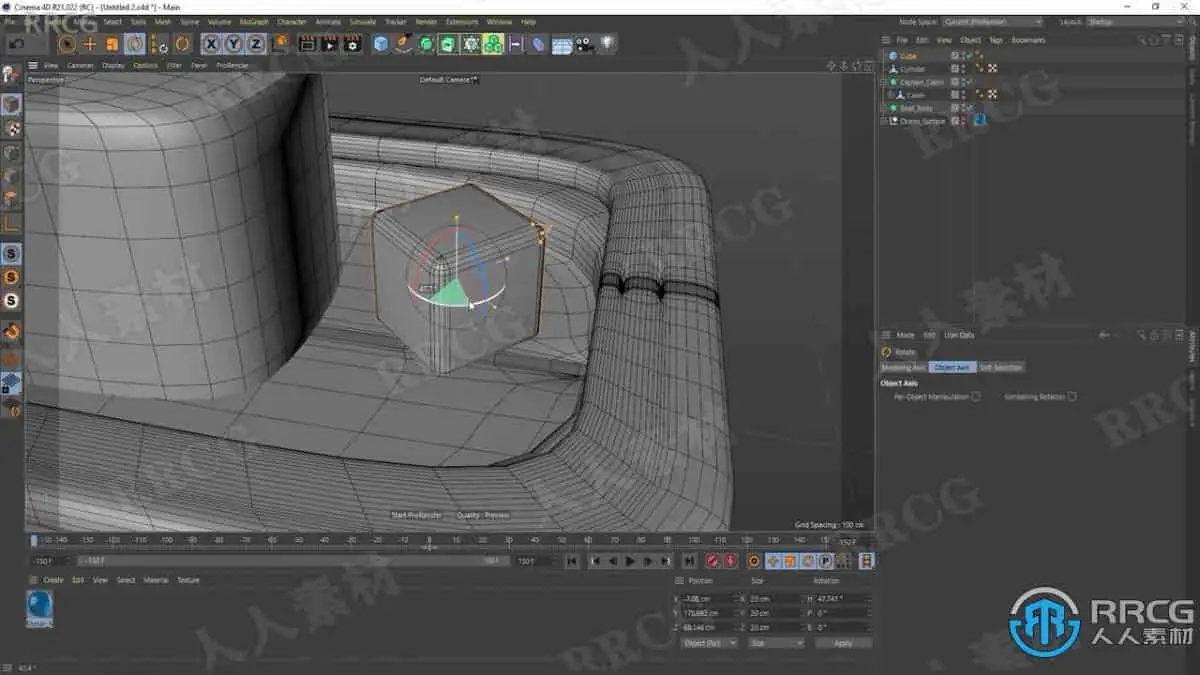Click the Record Active Objects button
This screenshot has height=675, width=1200.
coord(713,562)
